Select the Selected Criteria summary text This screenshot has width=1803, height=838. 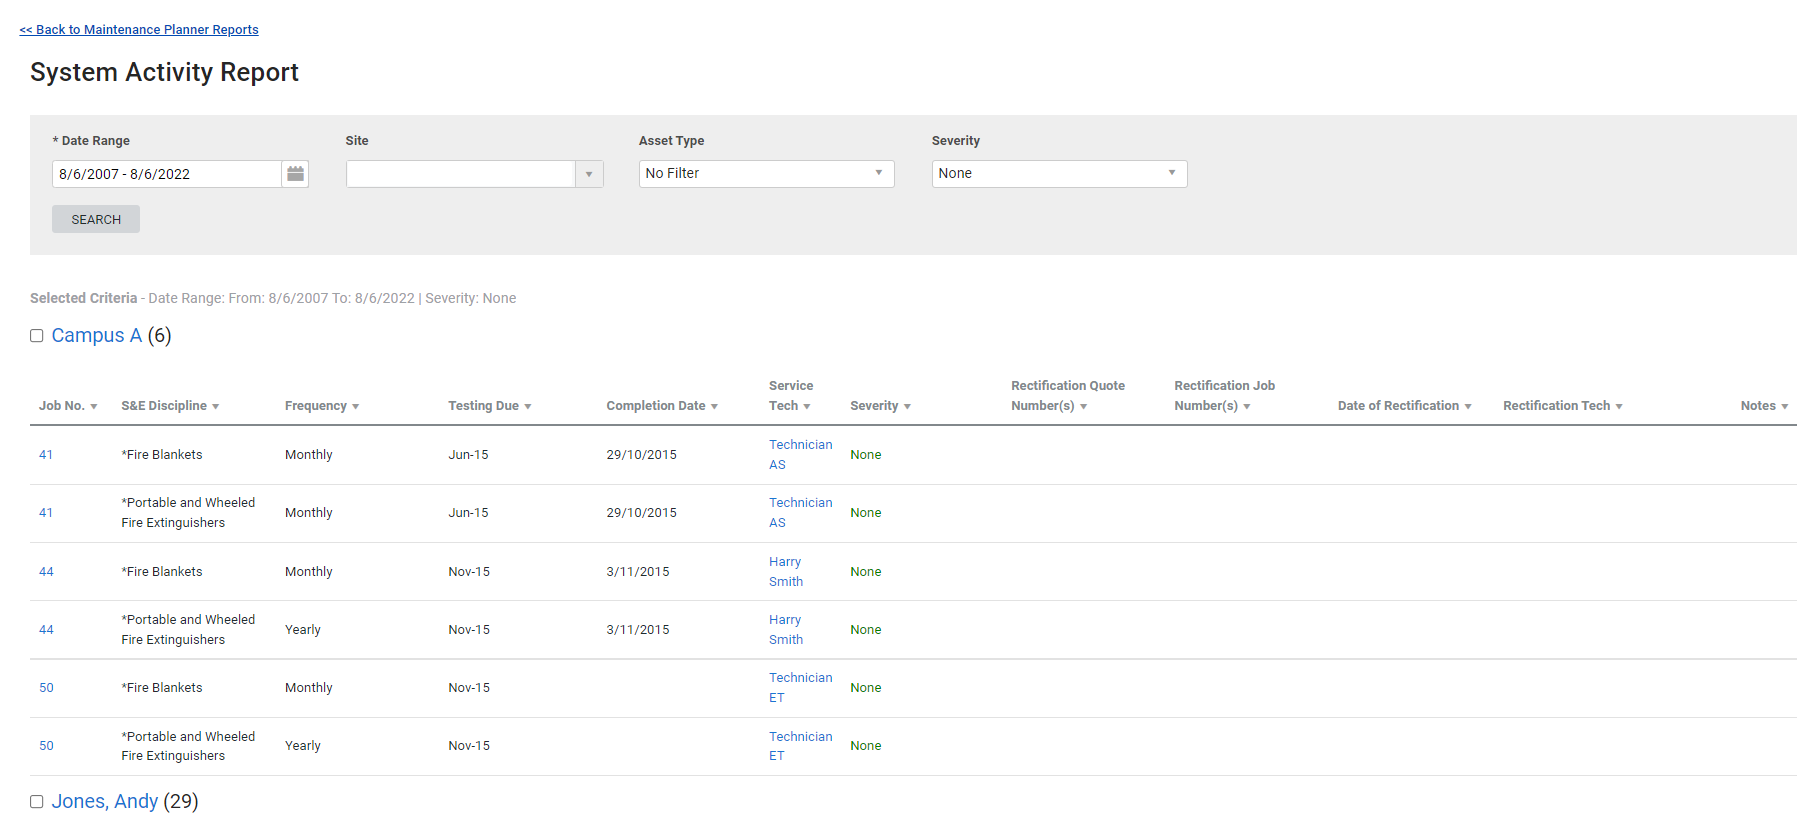(273, 299)
